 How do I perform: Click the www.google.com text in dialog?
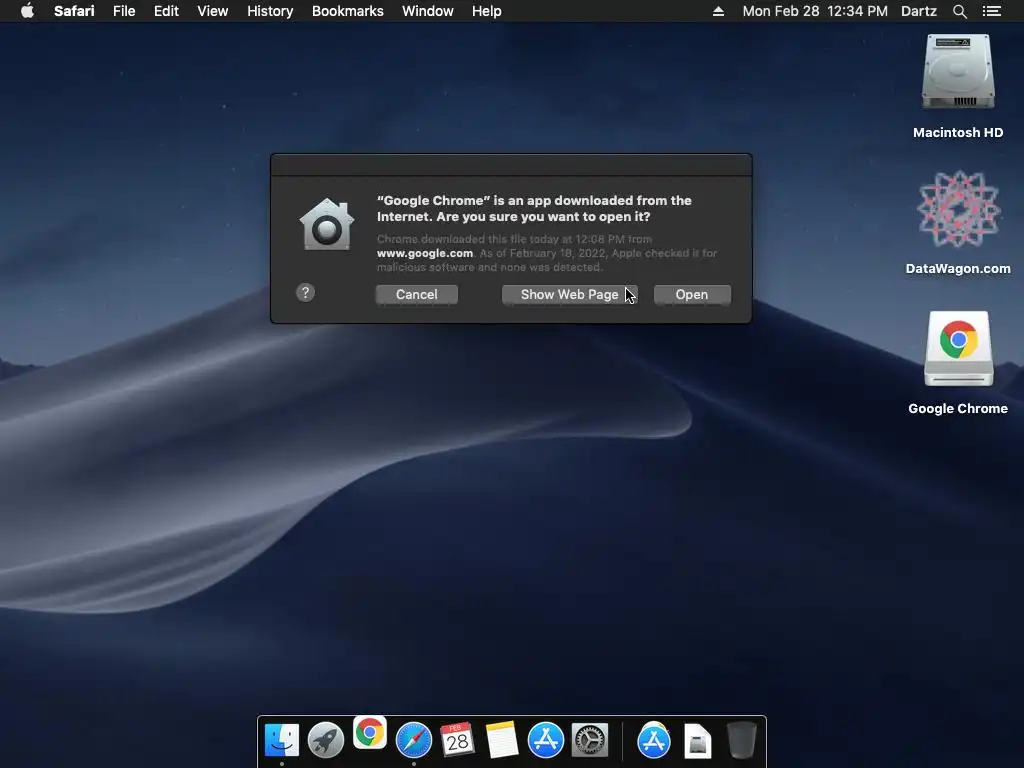[424, 253]
